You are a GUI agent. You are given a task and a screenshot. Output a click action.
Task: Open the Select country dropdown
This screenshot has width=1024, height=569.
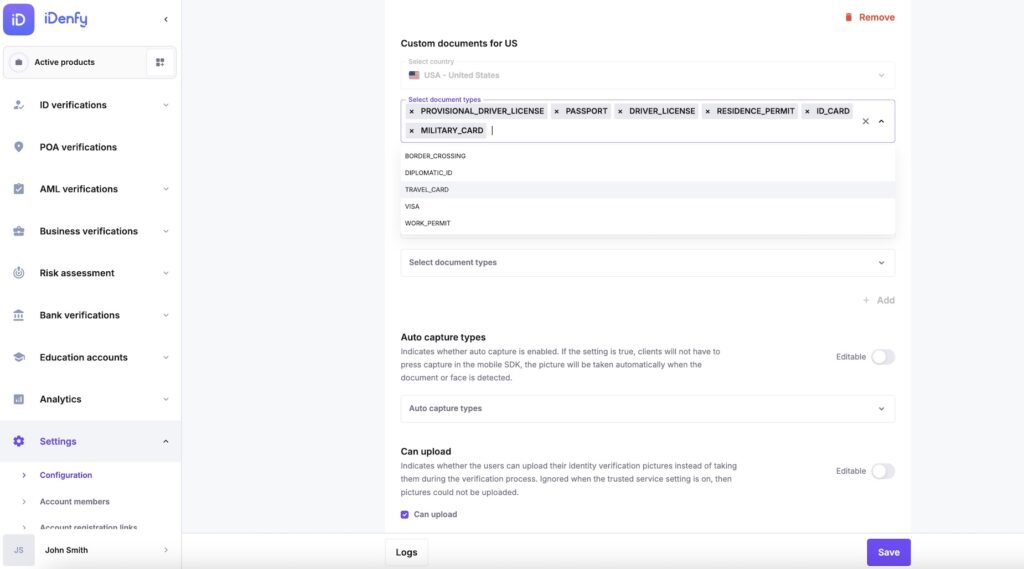(x=647, y=75)
